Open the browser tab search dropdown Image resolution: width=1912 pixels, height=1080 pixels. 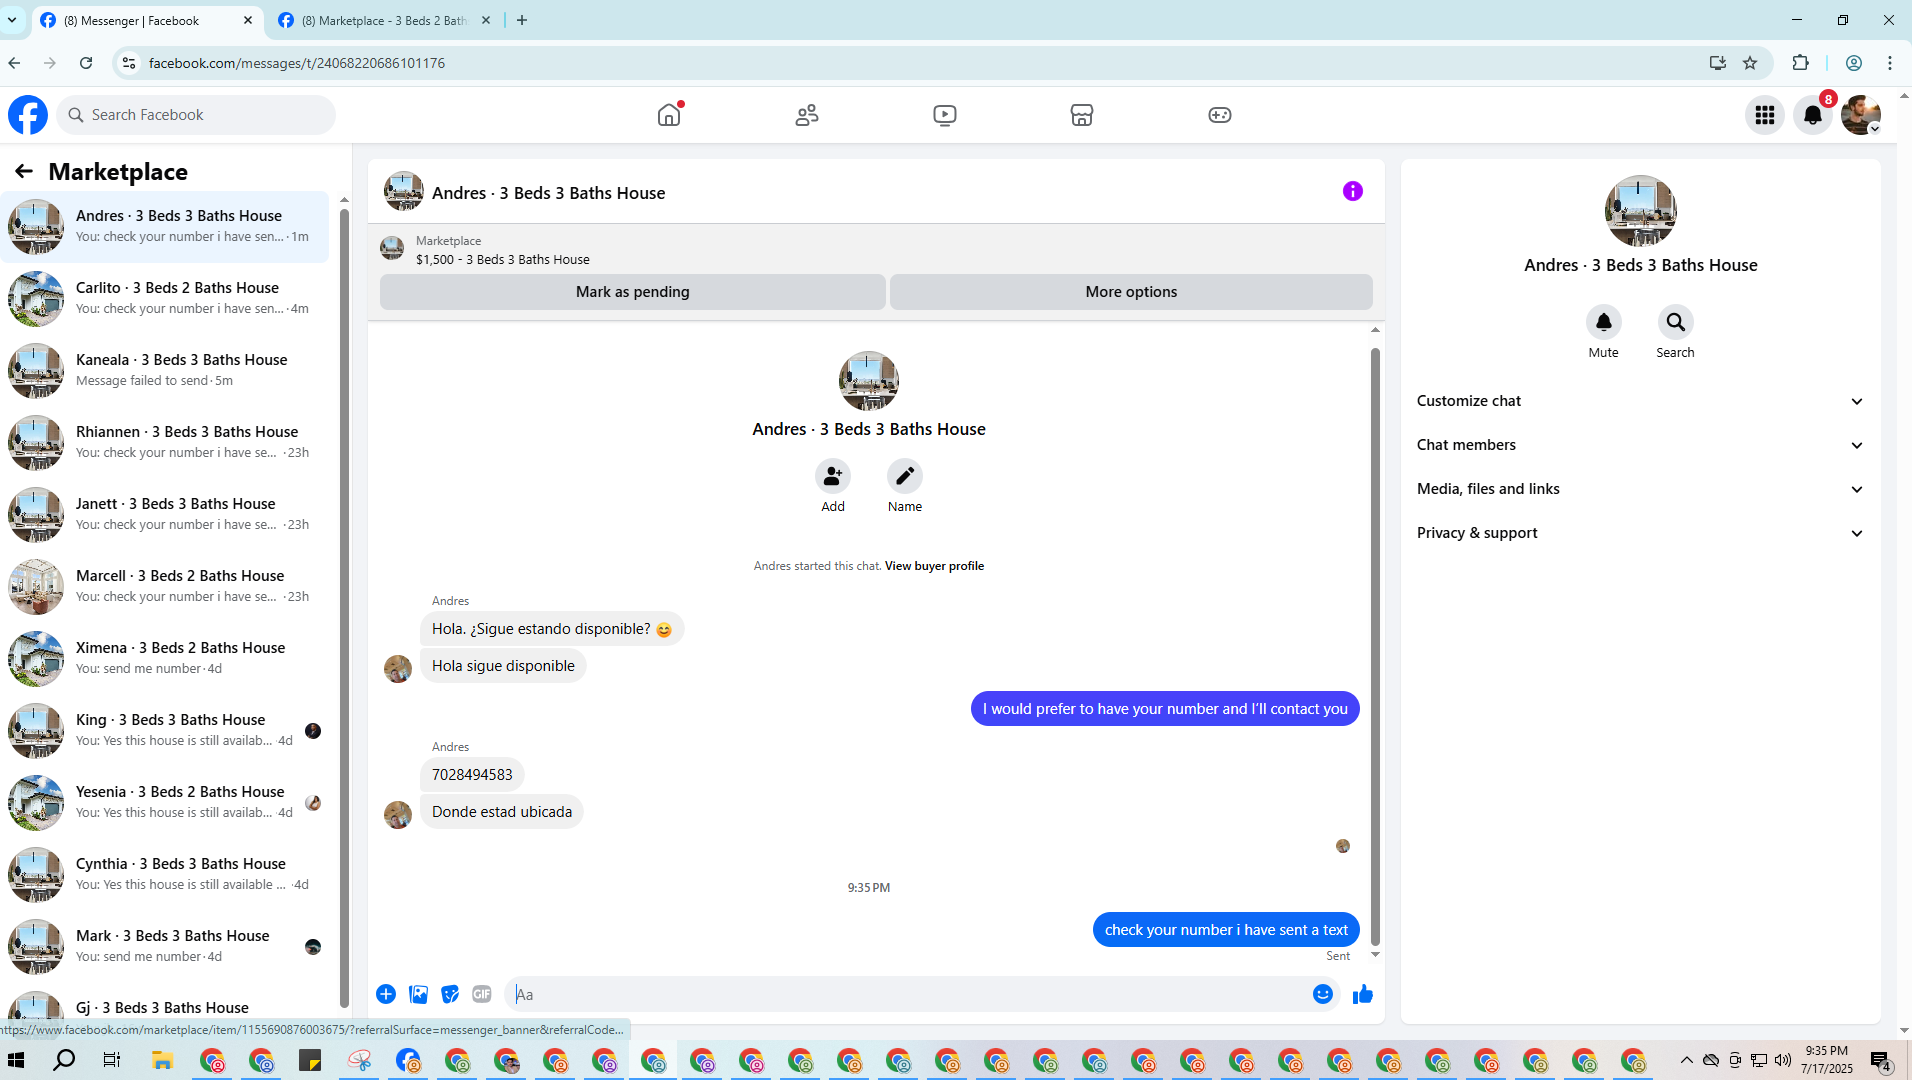click(x=12, y=20)
